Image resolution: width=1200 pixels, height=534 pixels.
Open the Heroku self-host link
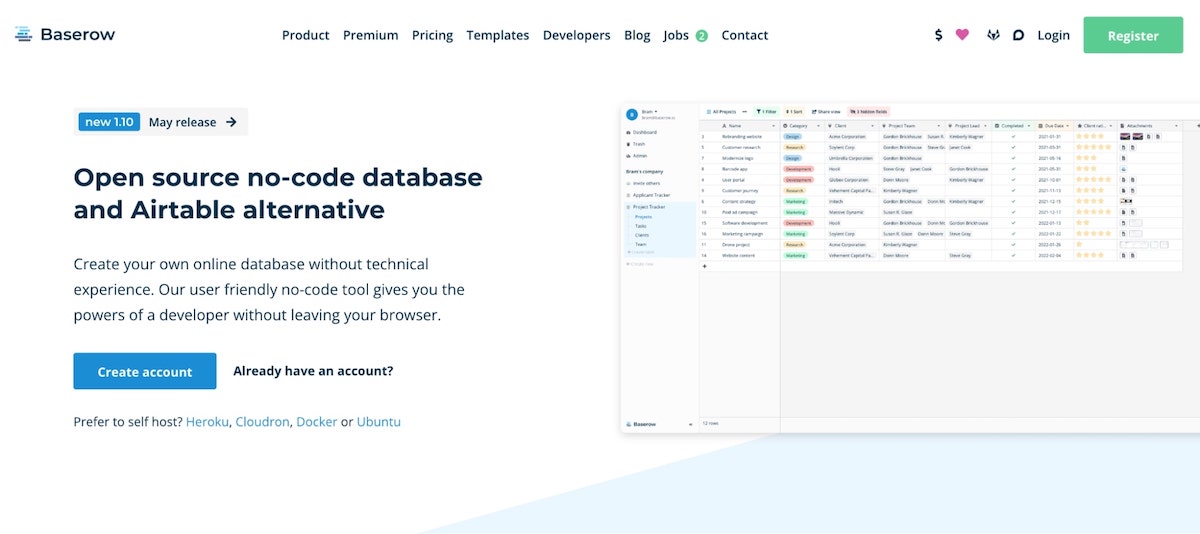pyautogui.click(x=208, y=422)
